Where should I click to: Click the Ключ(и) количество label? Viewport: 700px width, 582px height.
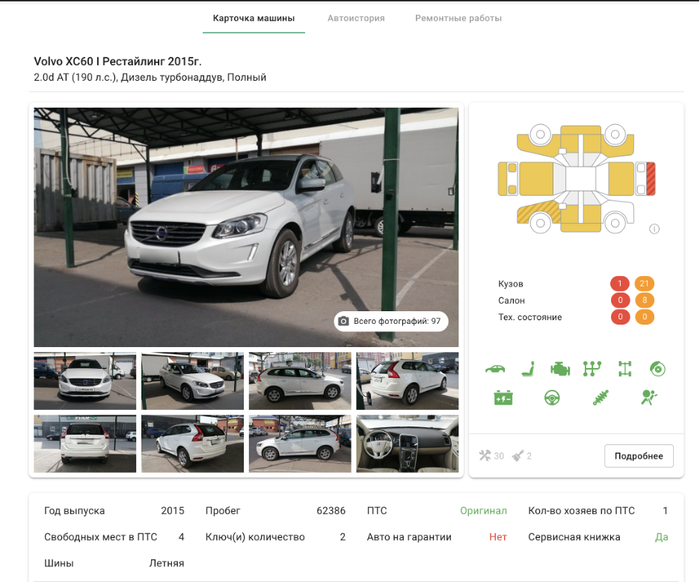(x=255, y=537)
